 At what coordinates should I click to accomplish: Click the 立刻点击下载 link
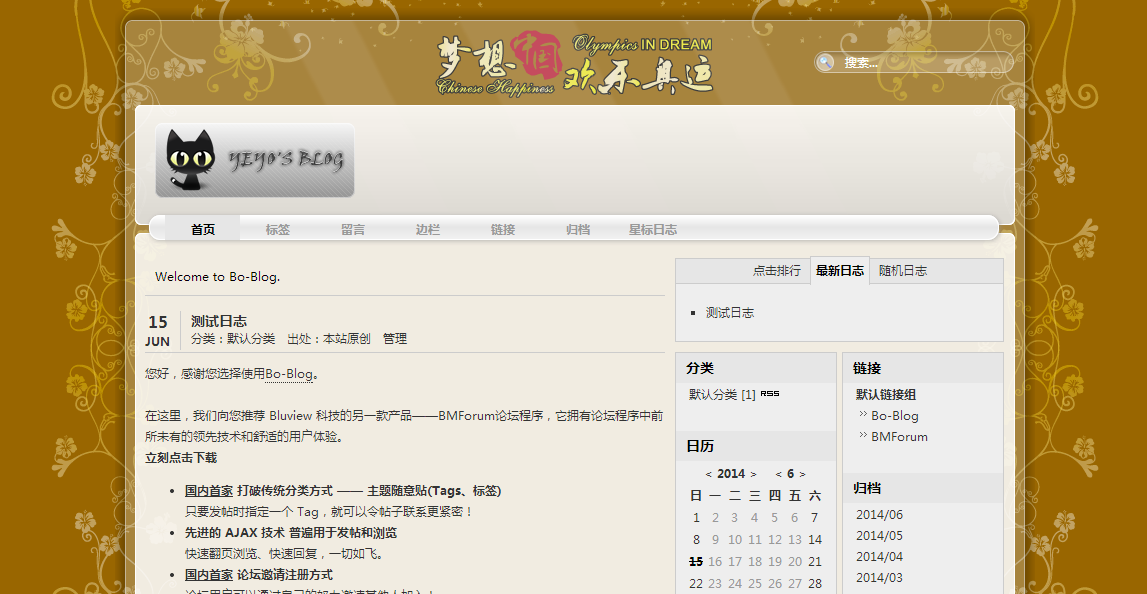181,458
